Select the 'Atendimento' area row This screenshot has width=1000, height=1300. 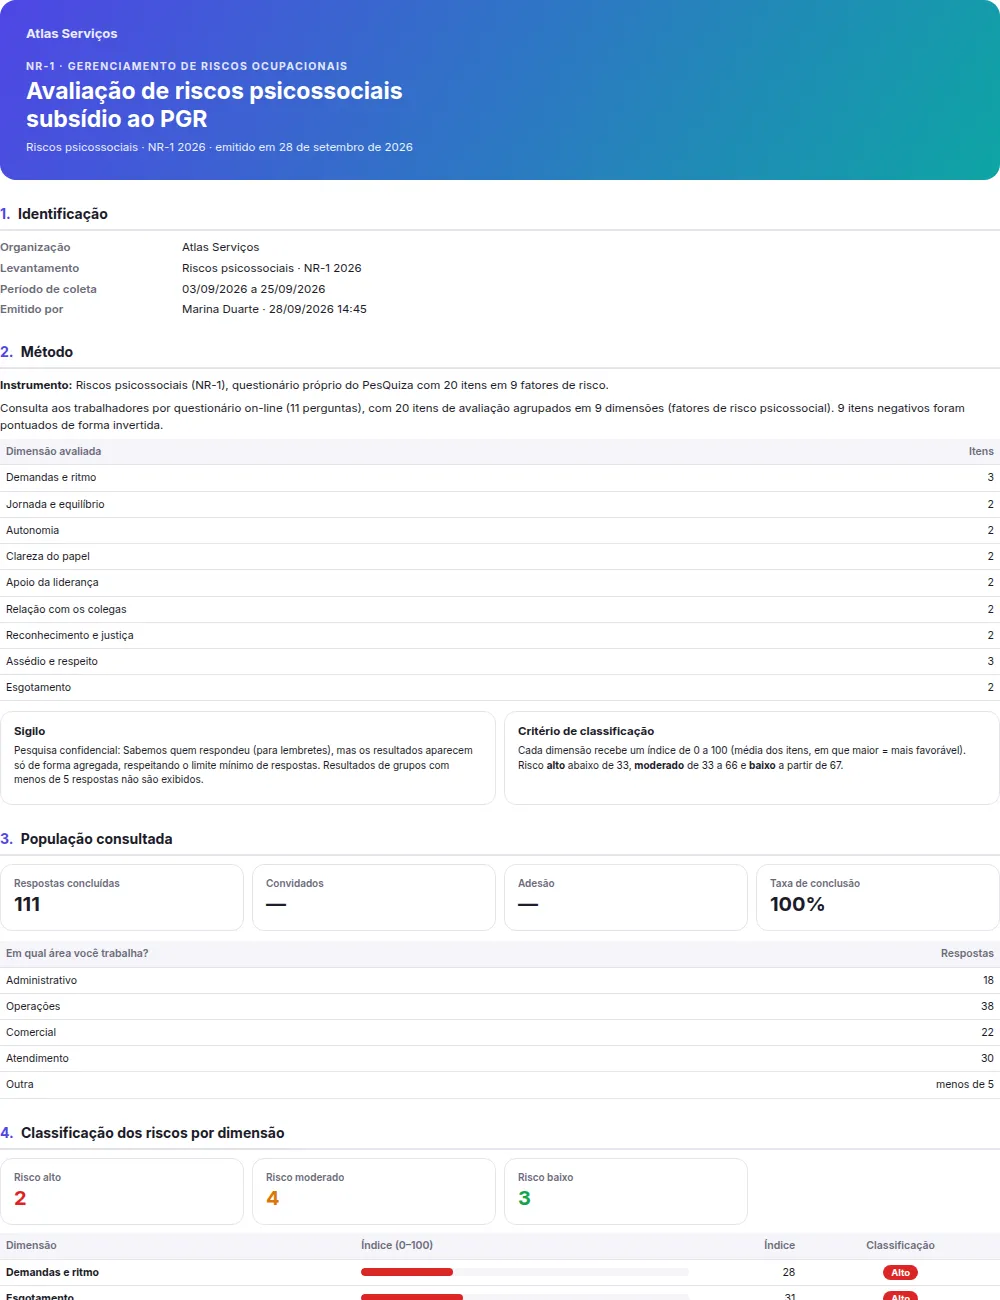[500, 1058]
